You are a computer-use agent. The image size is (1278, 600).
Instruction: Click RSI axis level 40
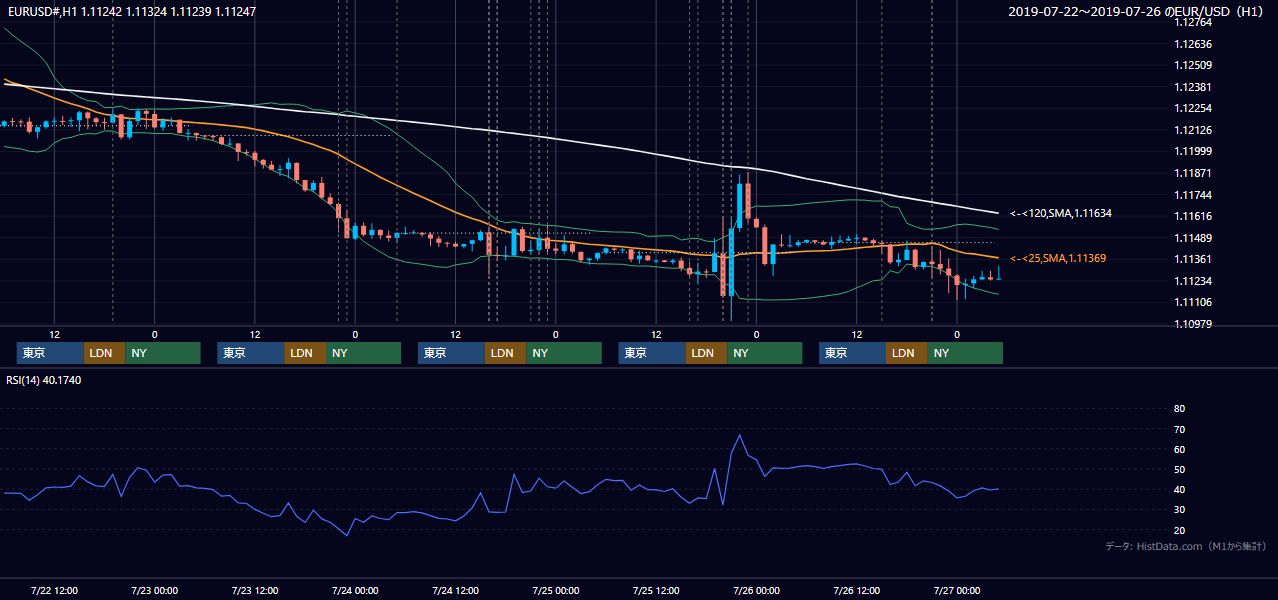coord(1179,490)
